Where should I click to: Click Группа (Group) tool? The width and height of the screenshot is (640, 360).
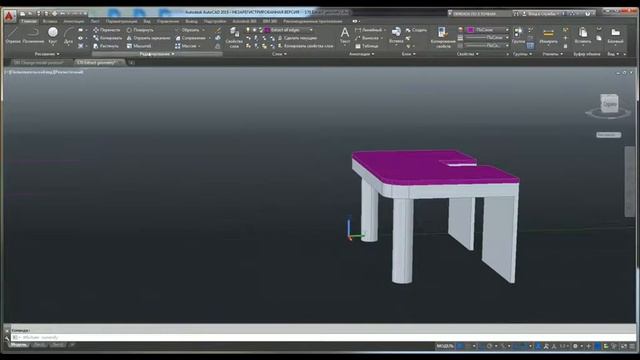tap(518, 35)
